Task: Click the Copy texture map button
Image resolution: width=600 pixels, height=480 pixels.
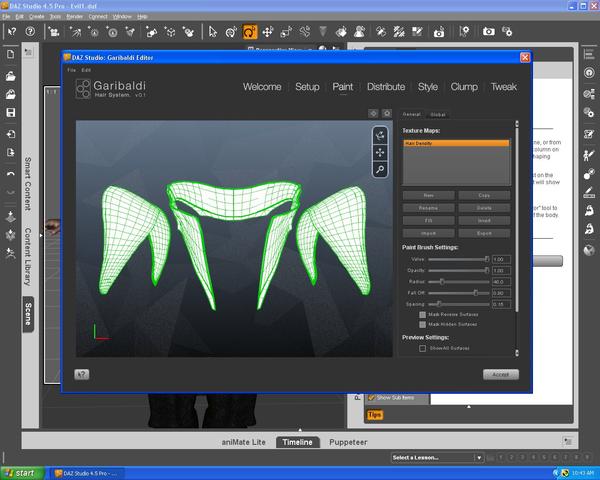Action: pos(484,196)
